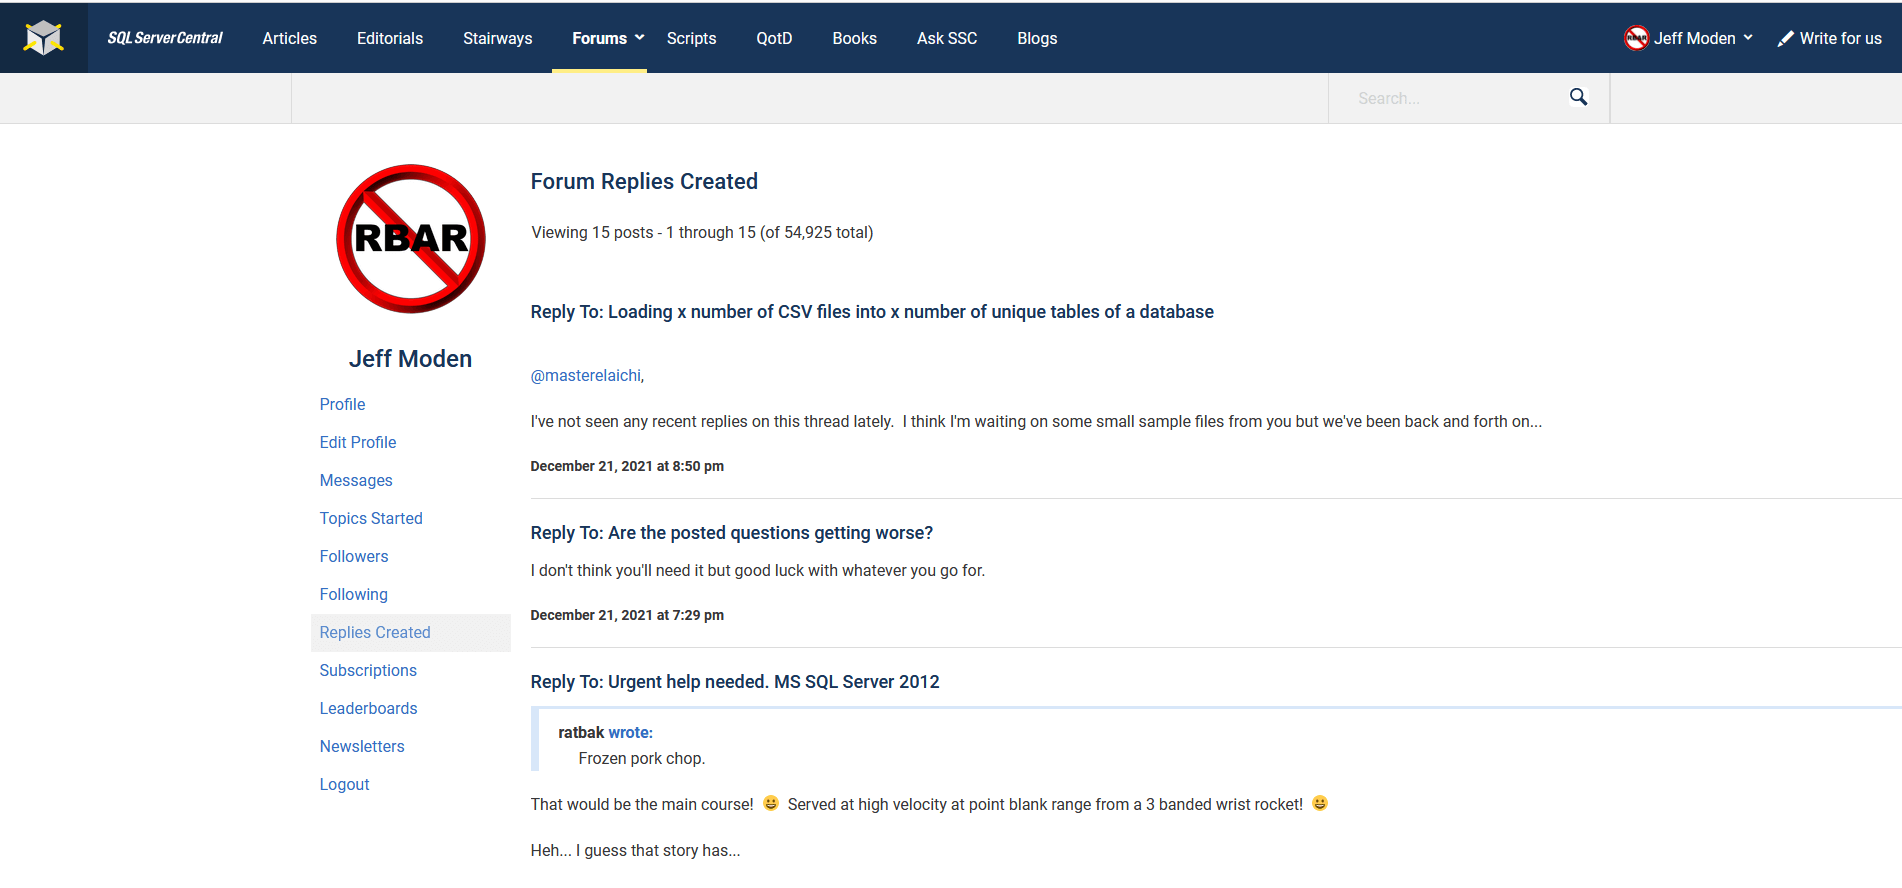Click the search magnifying glass icon

(1578, 97)
